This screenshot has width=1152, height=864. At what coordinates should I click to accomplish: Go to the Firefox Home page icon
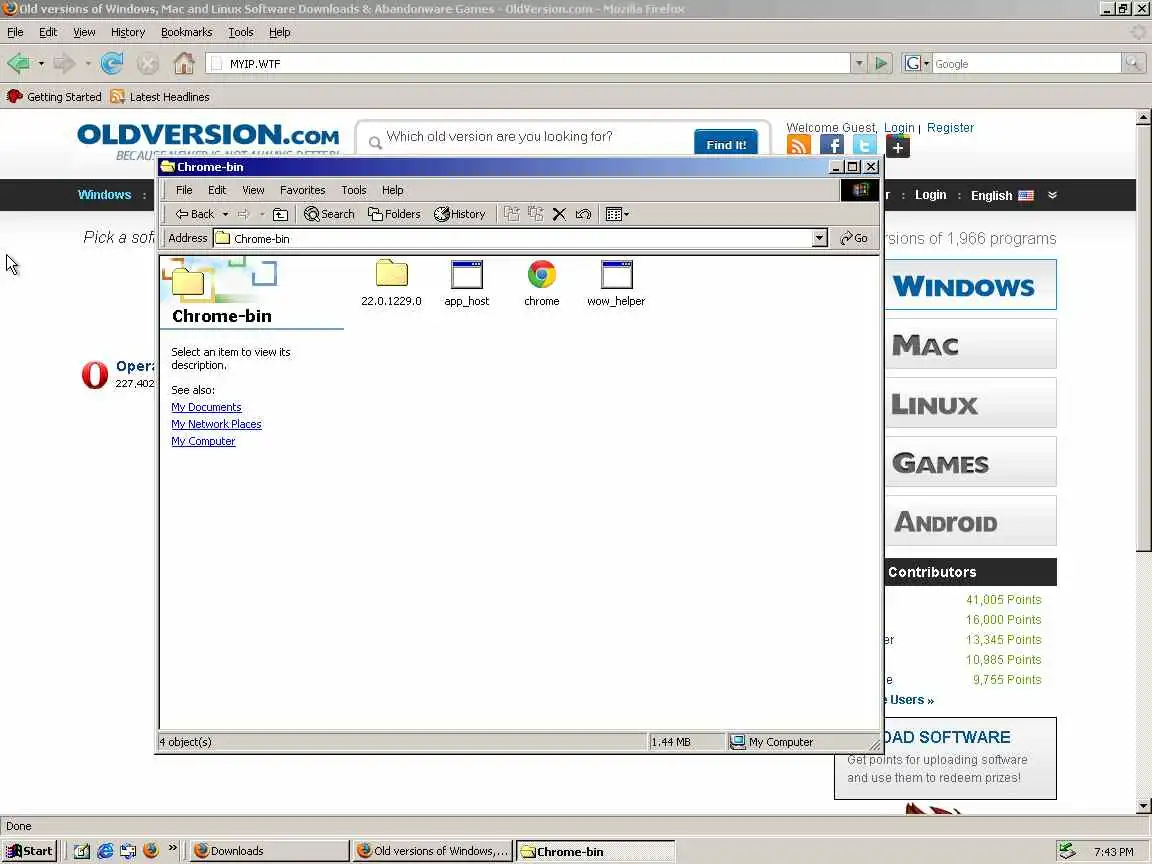coord(184,63)
